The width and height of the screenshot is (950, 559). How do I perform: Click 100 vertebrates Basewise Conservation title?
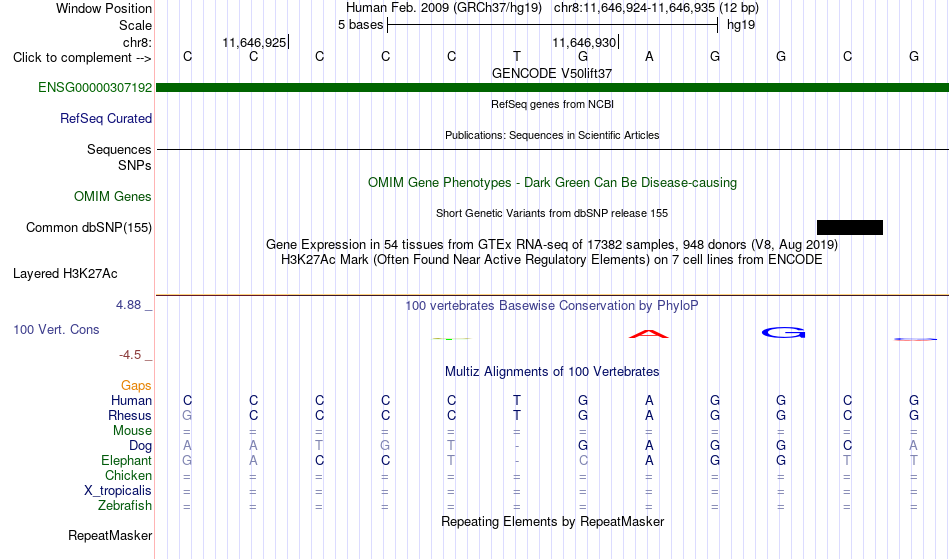pyautogui.click(x=552, y=306)
